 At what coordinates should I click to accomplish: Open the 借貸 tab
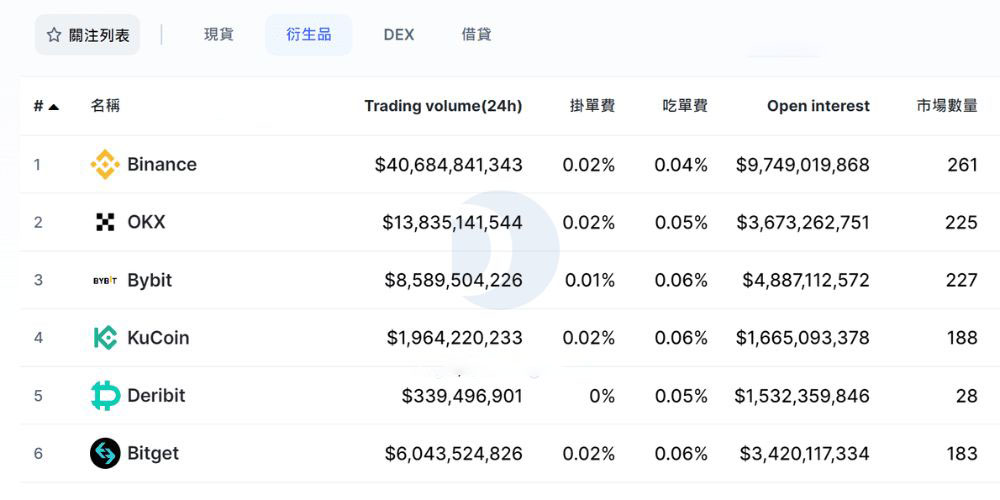pyautogui.click(x=476, y=34)
